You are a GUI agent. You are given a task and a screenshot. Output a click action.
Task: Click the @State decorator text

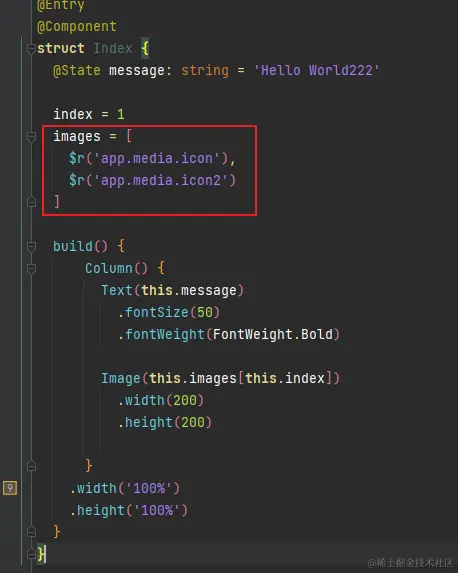coord(77,71)
